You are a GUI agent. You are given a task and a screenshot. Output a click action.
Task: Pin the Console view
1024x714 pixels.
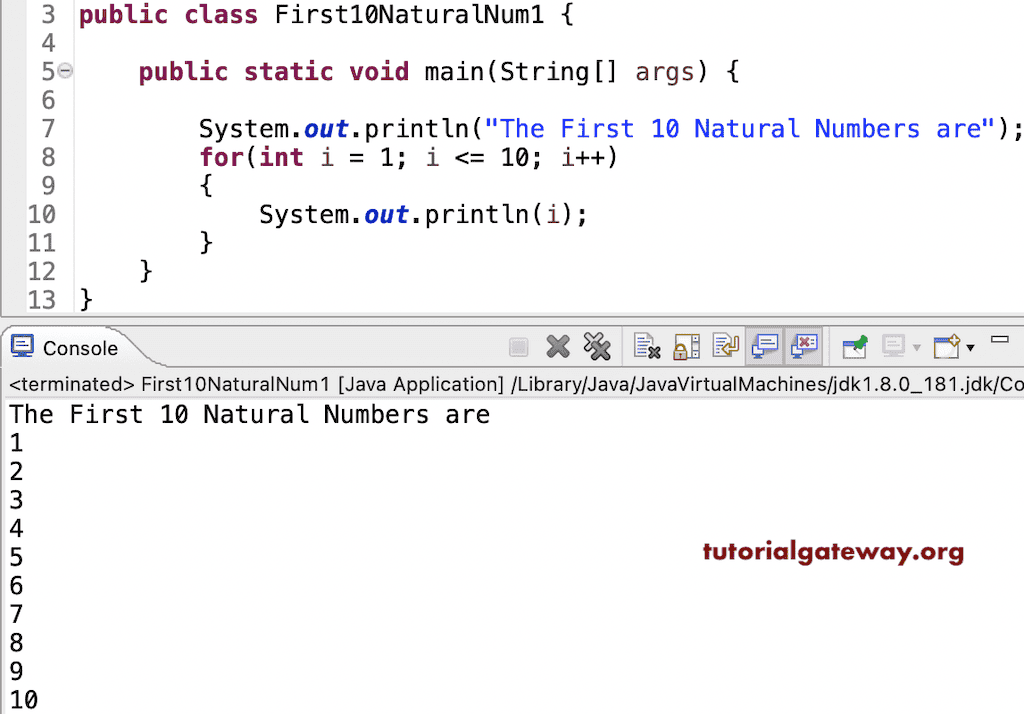(x=855, y=346)
